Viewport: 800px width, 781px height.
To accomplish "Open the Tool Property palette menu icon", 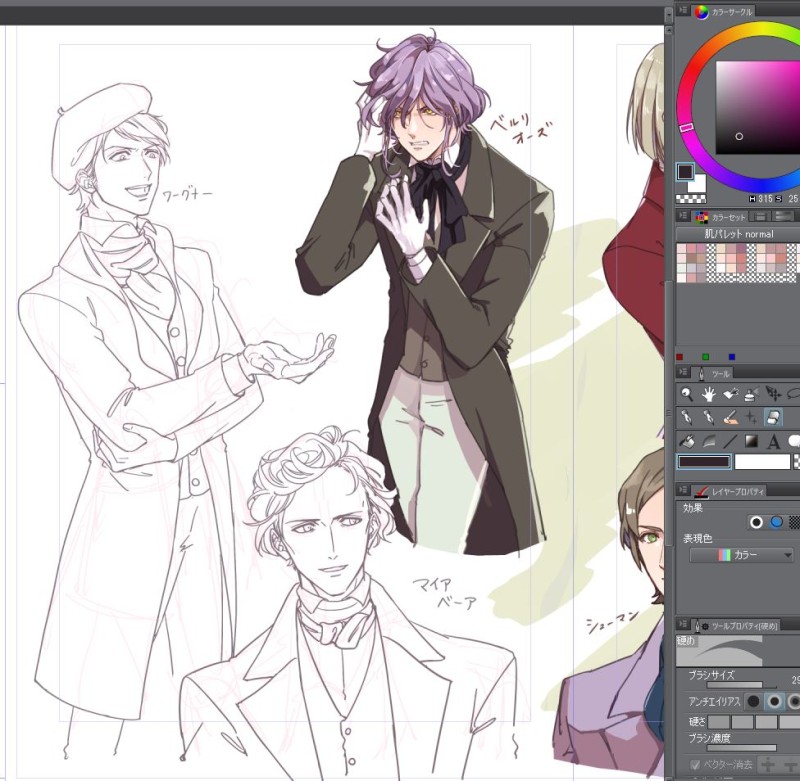I will [683, 624].
